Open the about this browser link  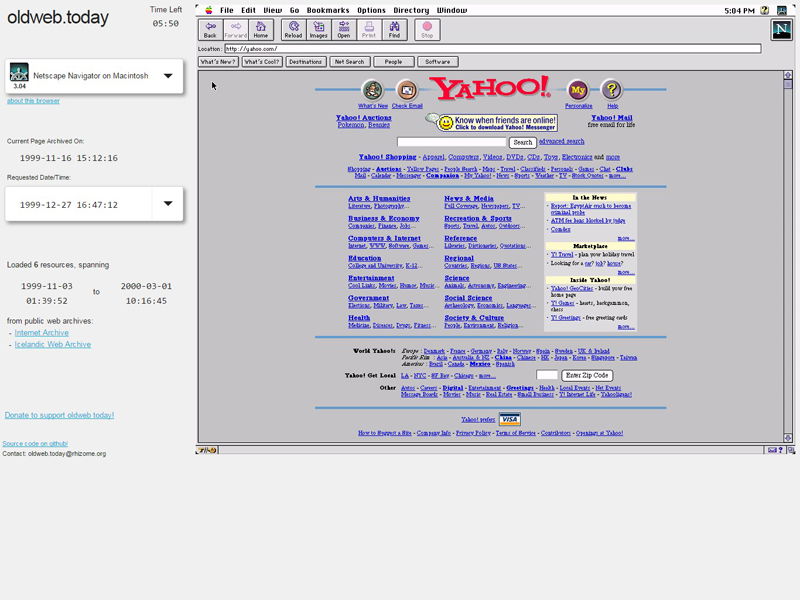pos(33,101)
